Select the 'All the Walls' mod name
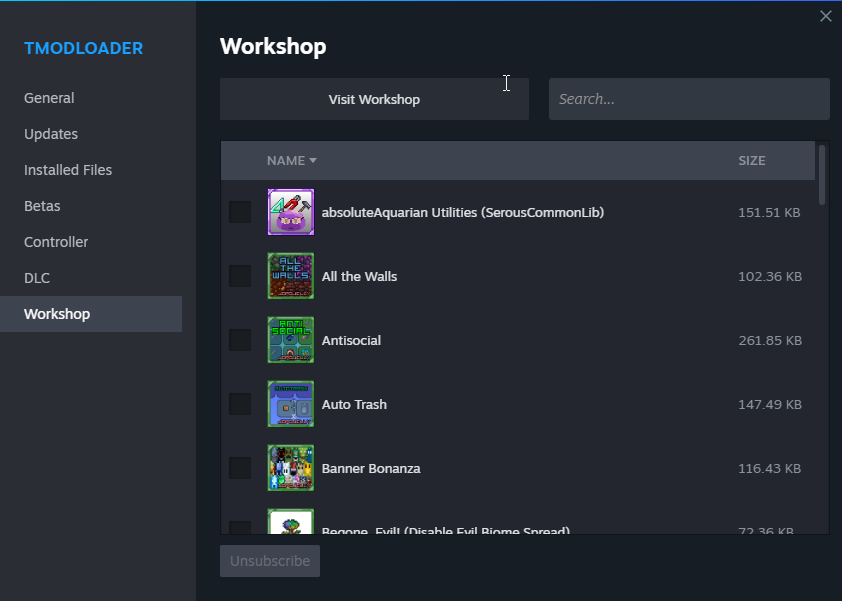This screenshot has height=601, width=842. pos(359,276)
